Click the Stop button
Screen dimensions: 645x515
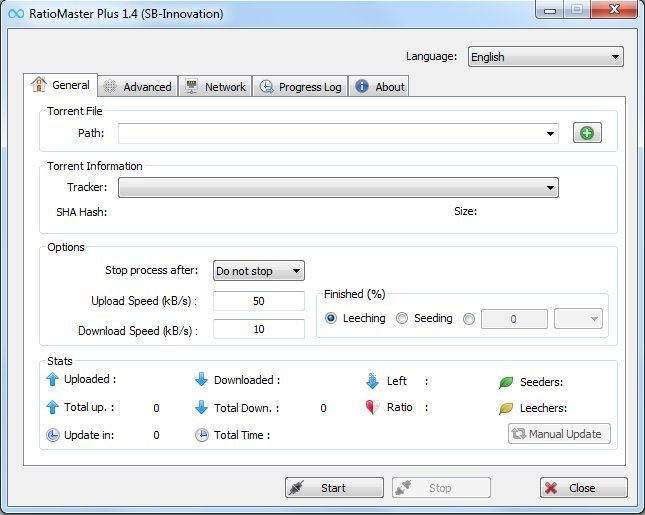pos(441,488)
